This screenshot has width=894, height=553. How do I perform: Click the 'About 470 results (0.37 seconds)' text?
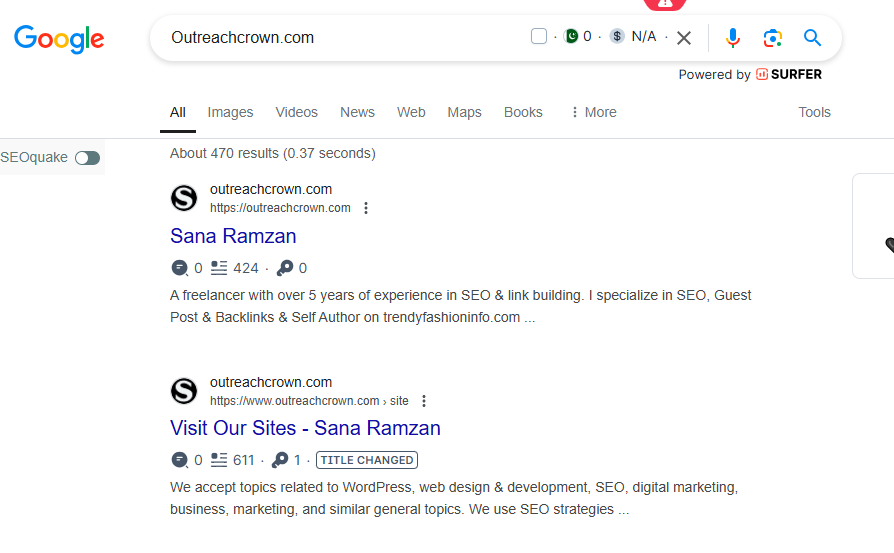tap(273, 153)
